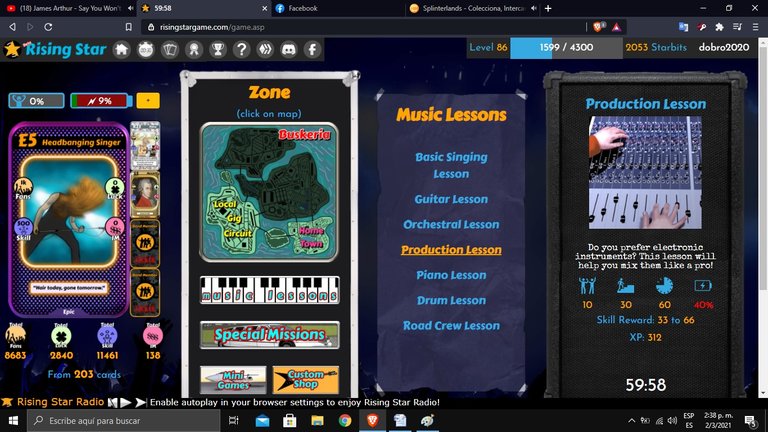768x432 pixels.
Task: Click the energy battery icon above 40%
Action: coord(703,286)
